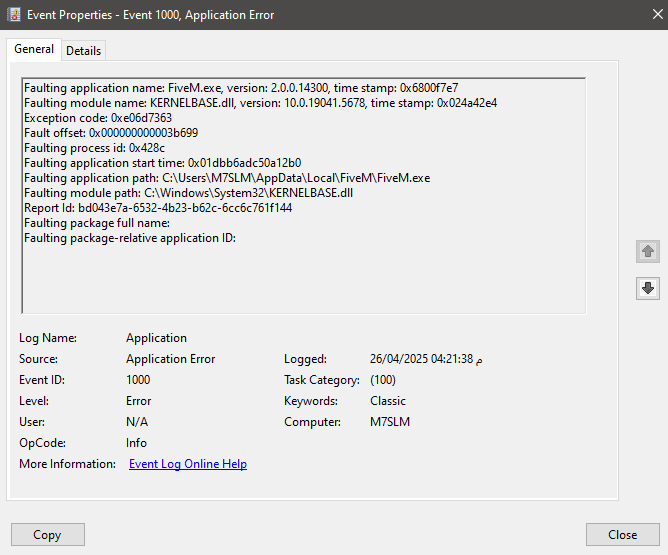Click the Event ID label
This screenshot has height=555, width=668.
click(42, 380)
